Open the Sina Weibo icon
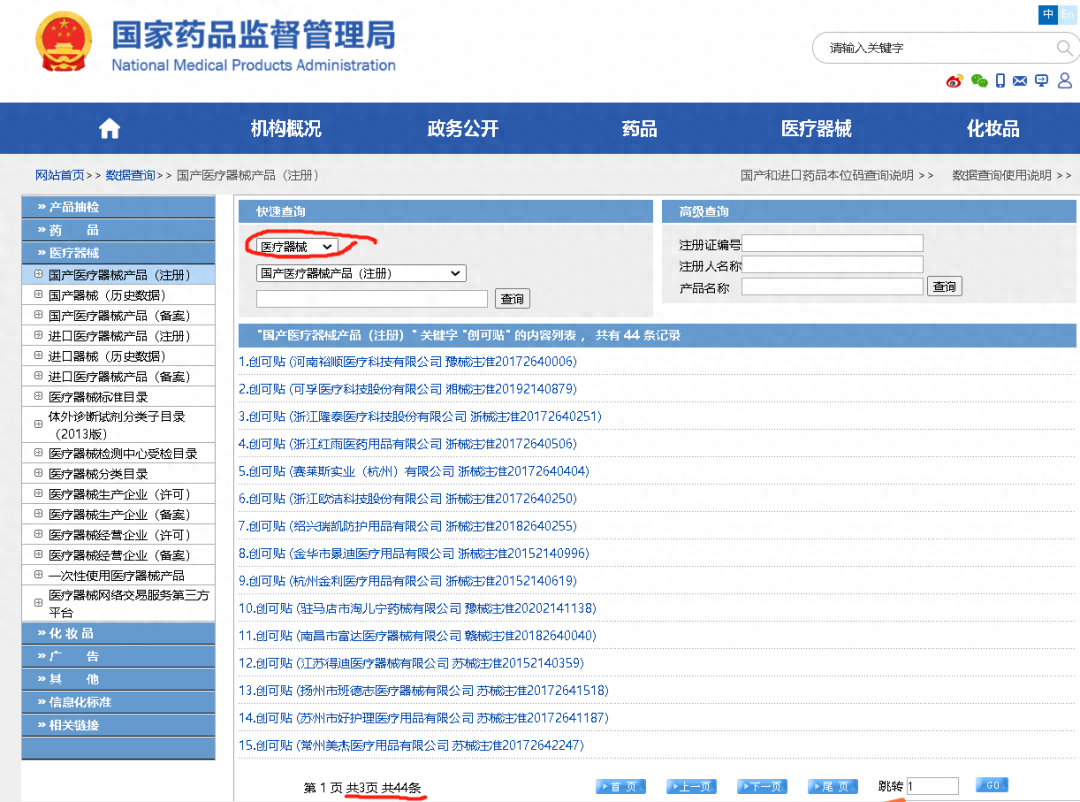Viewport: 1080px width, 802px height. [953, 80]
